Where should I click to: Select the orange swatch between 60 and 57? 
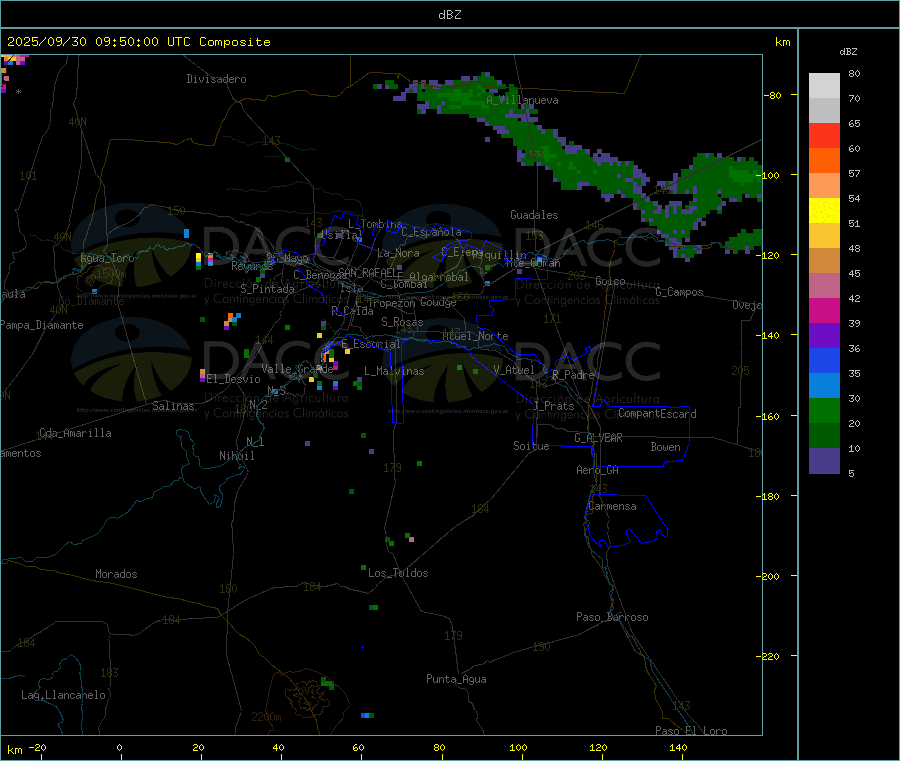click(824, 161)
